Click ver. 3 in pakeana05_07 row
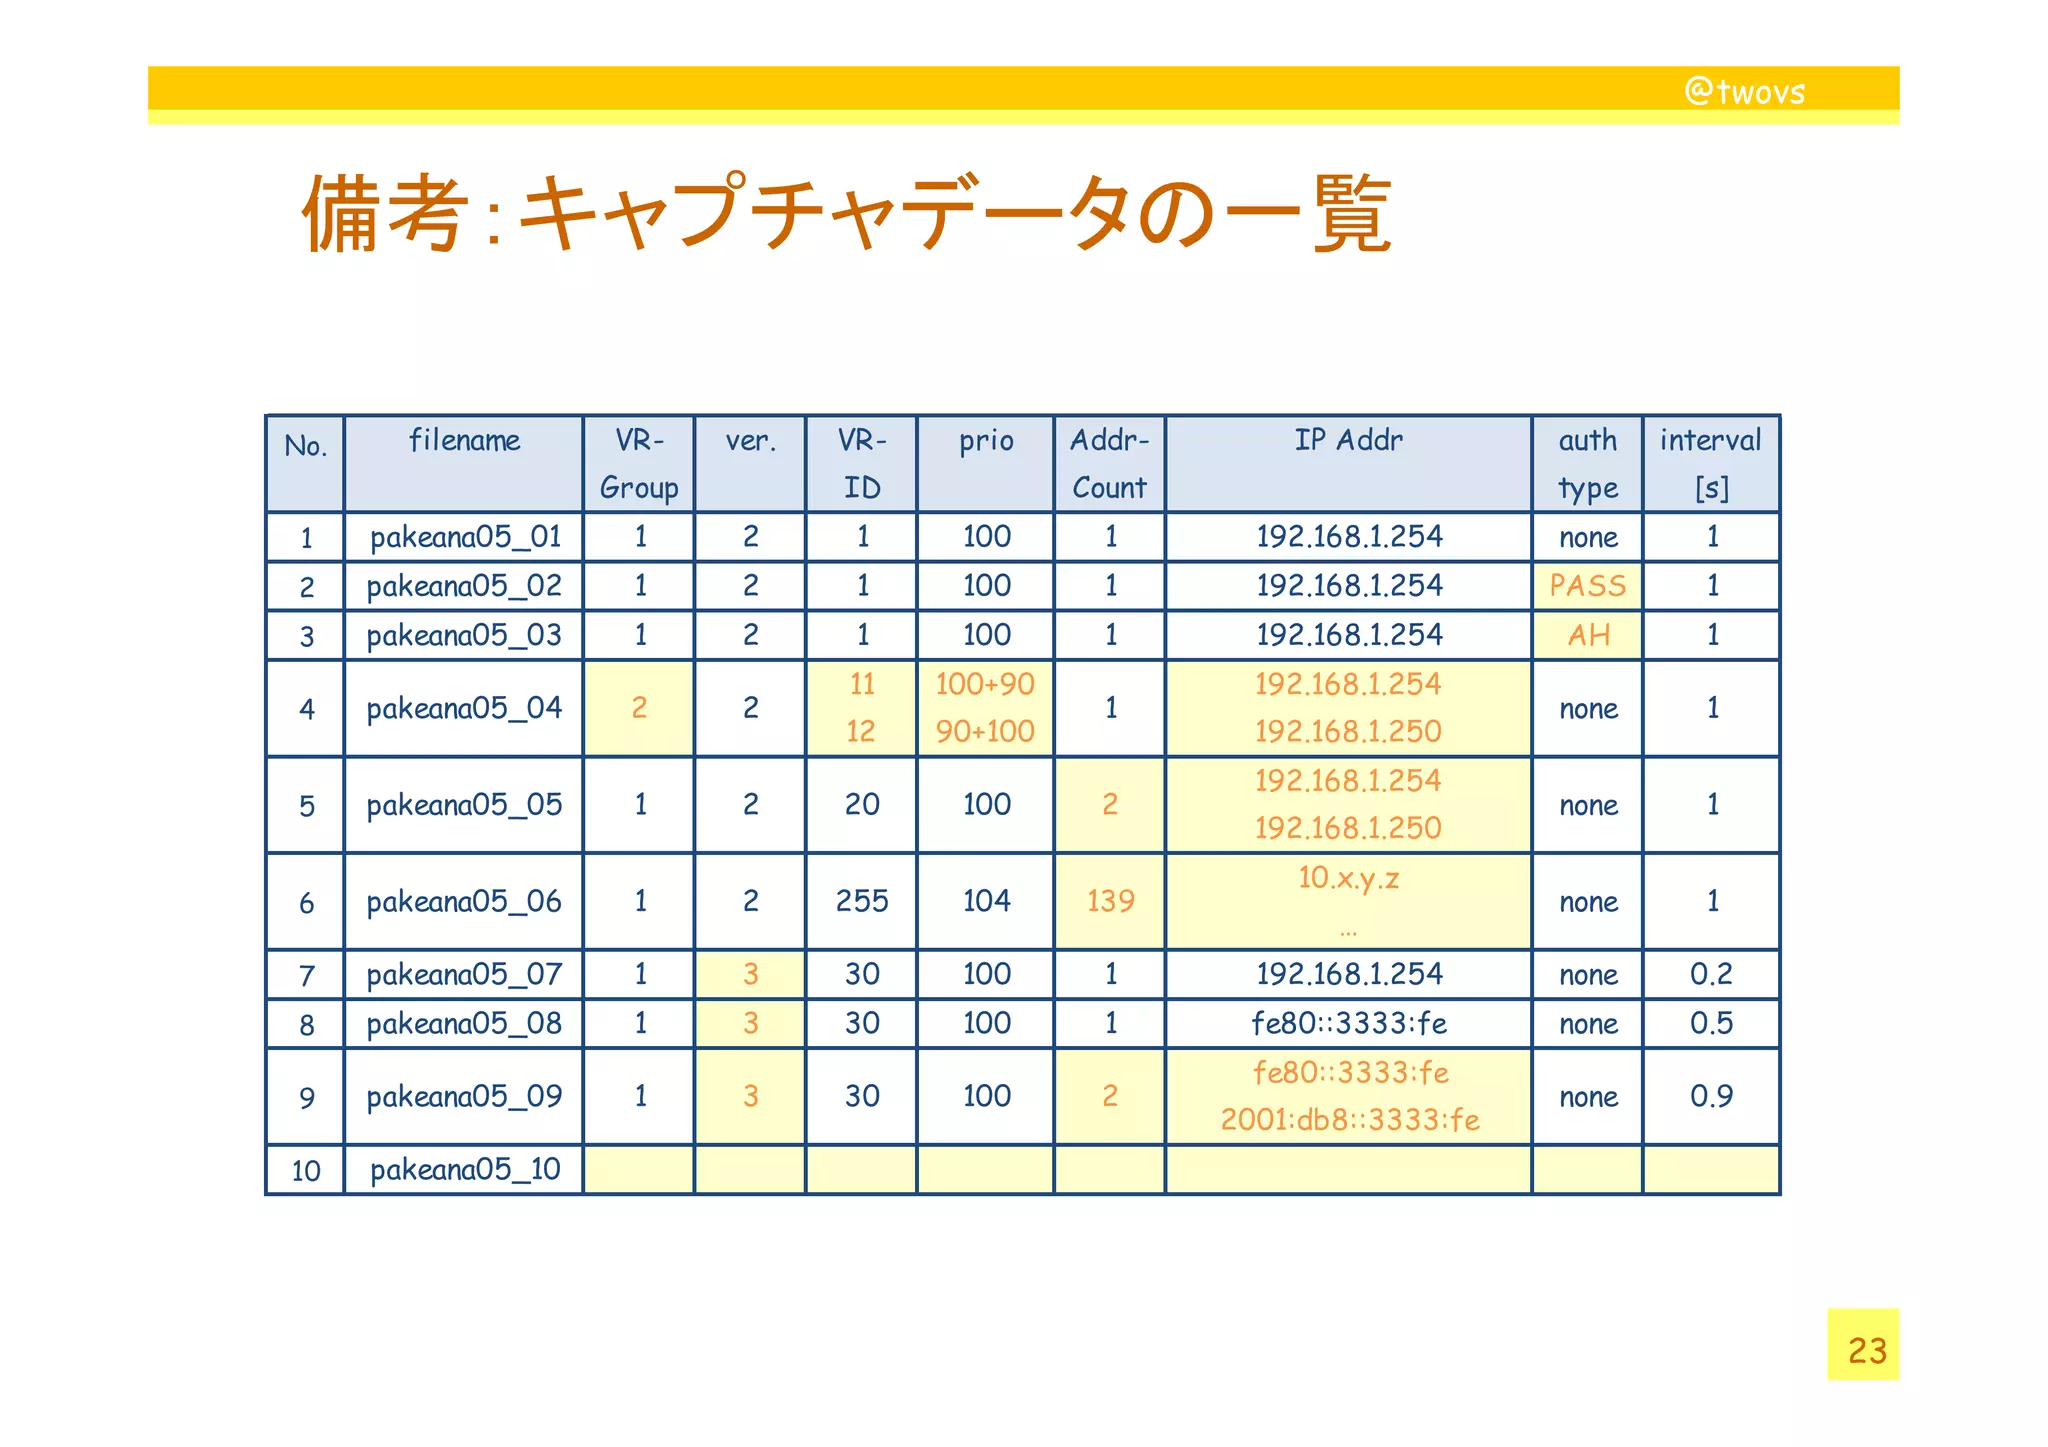The height and width of the screenshot is (1447, 2048). tap(750, 974)
